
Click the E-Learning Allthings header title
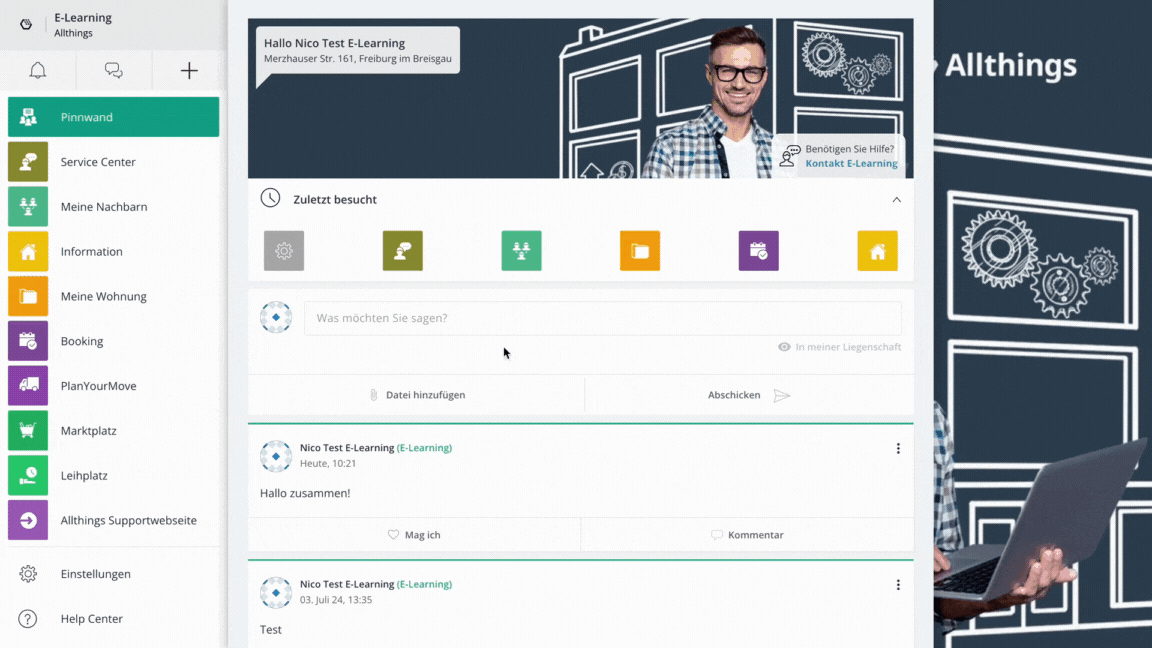(x=83, y=24)
